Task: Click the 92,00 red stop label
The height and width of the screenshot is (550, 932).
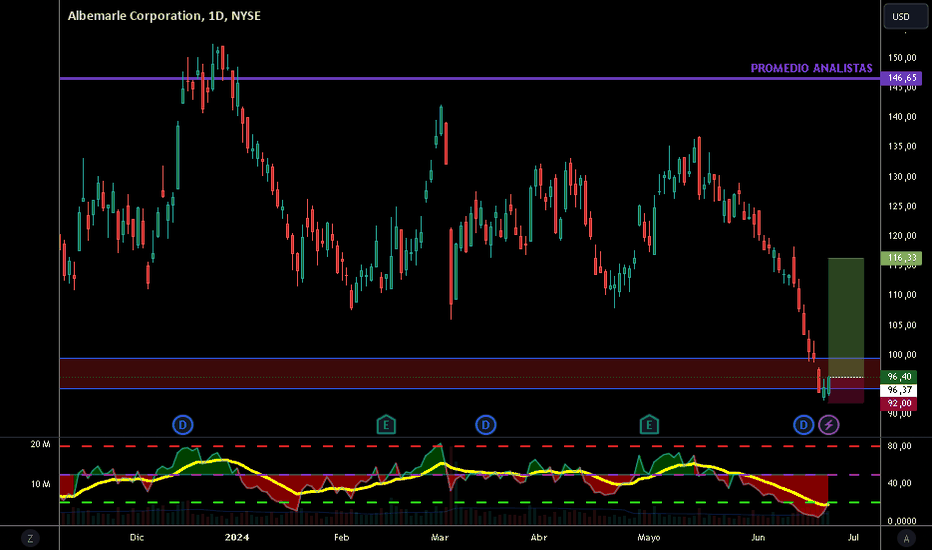Action: (x=899, y=404)
